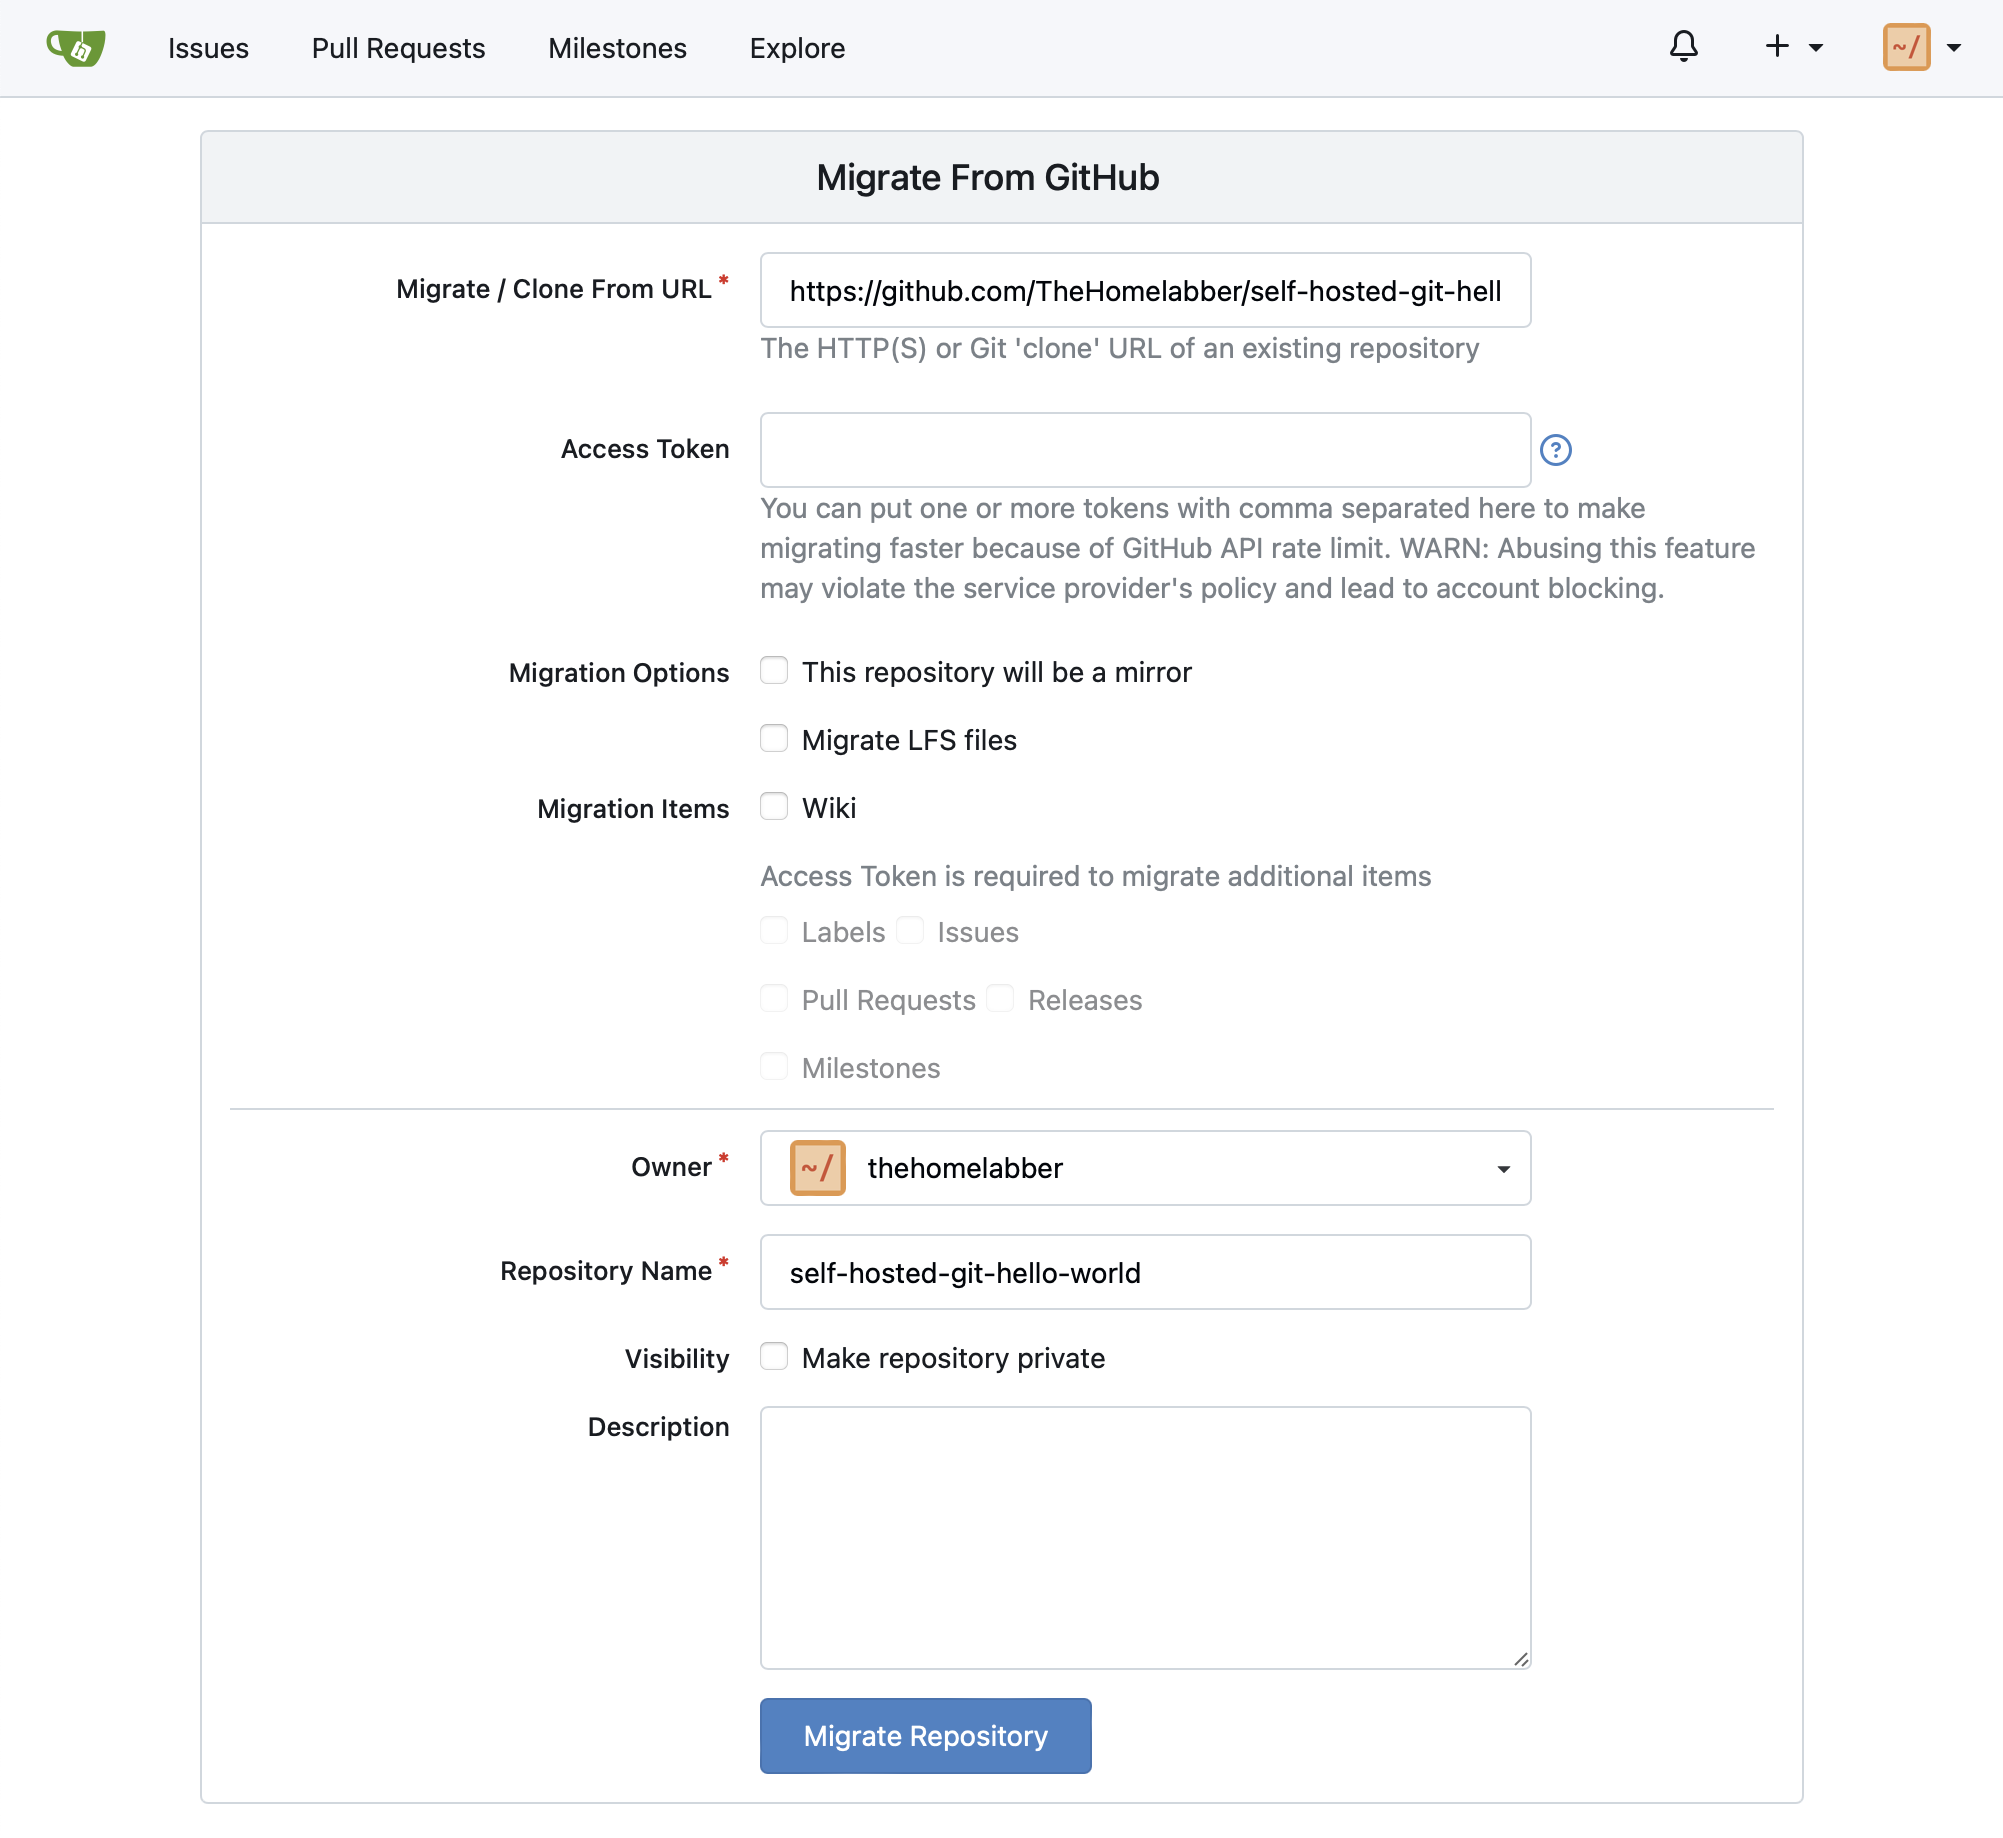Click the Pull Requests menu item
The height and width of the screenshot is (1838, 2003).
point(398,47)
